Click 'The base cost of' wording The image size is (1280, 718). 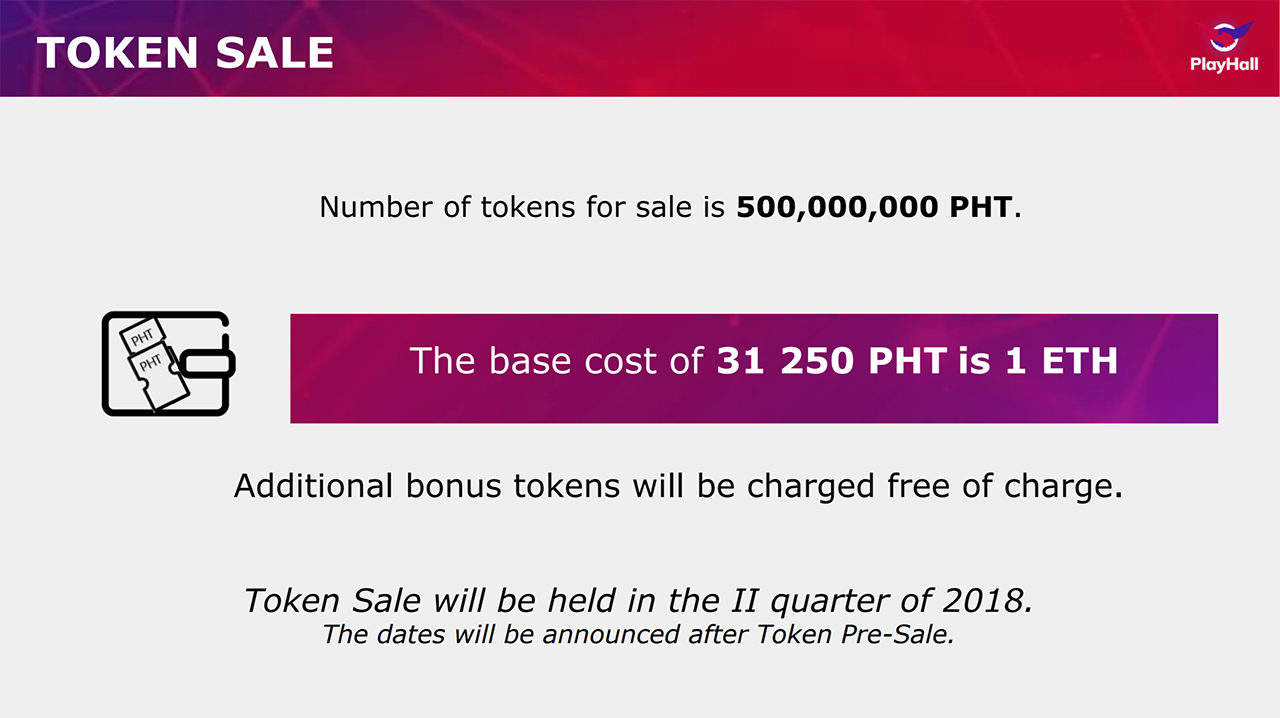click(557, 361)
